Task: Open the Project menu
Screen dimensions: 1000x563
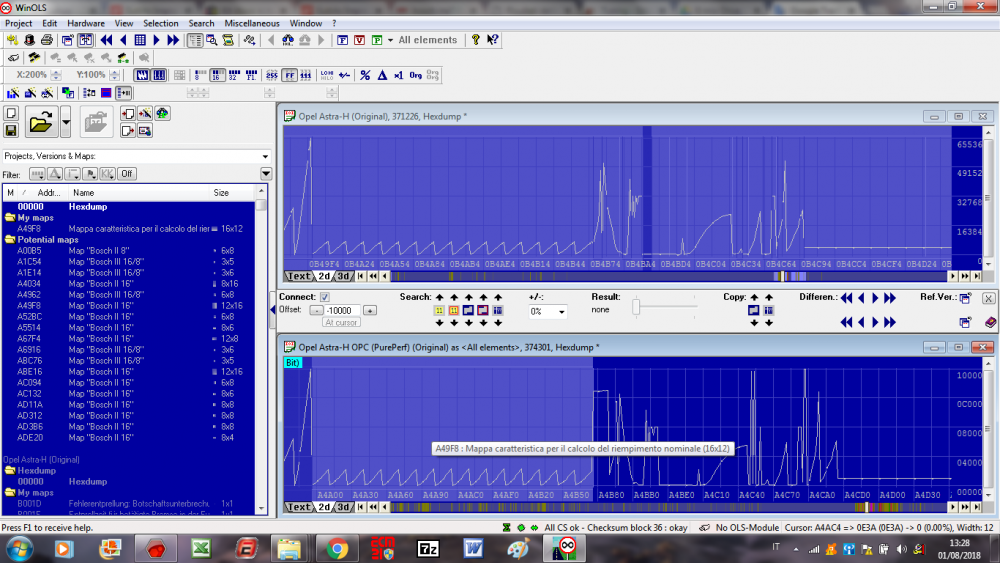Action: [18, 23]
